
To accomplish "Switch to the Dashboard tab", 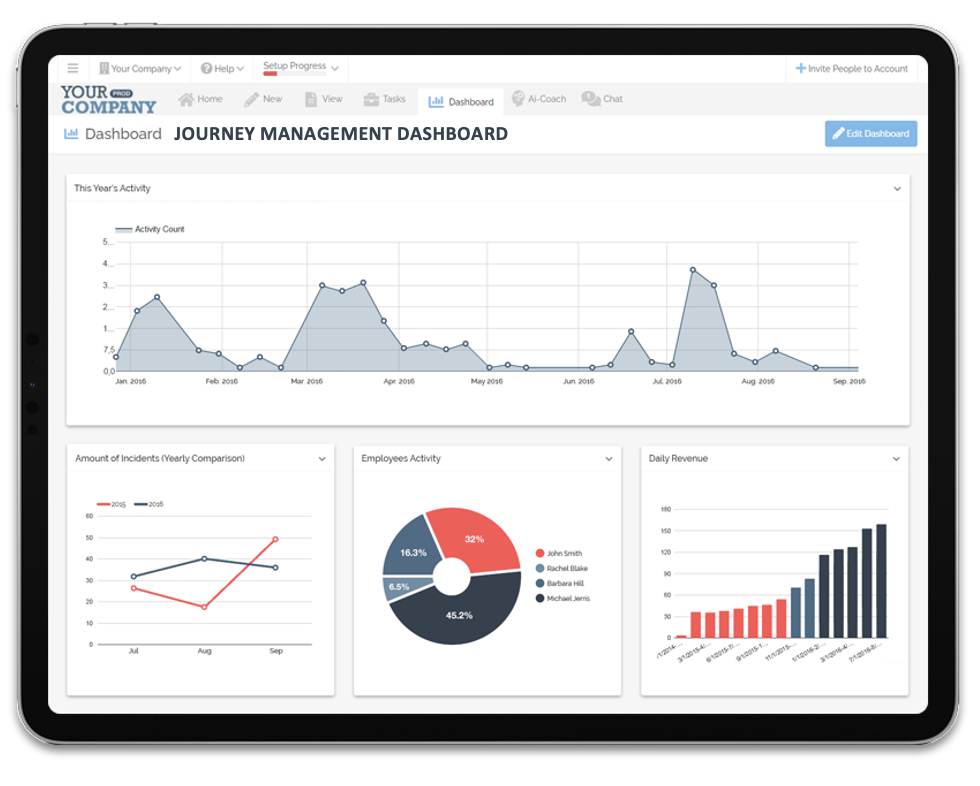I will [461, 101].
